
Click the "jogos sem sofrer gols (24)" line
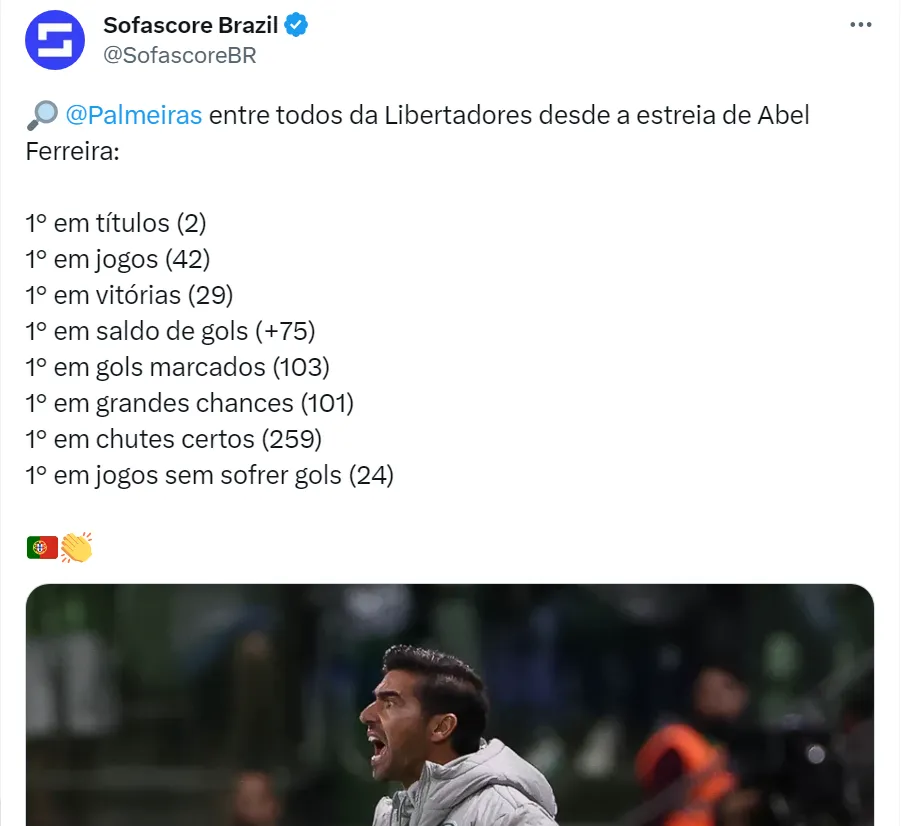[210, 475]
